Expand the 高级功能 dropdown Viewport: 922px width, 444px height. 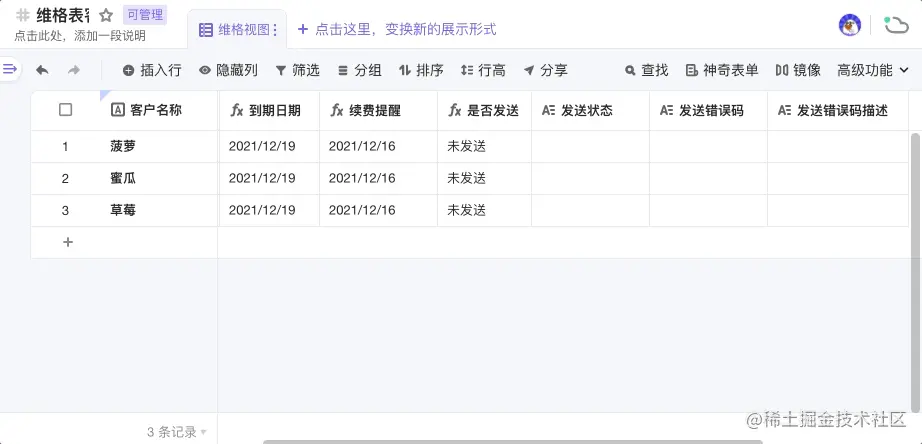pyautogui.click(x=873, y=71)
